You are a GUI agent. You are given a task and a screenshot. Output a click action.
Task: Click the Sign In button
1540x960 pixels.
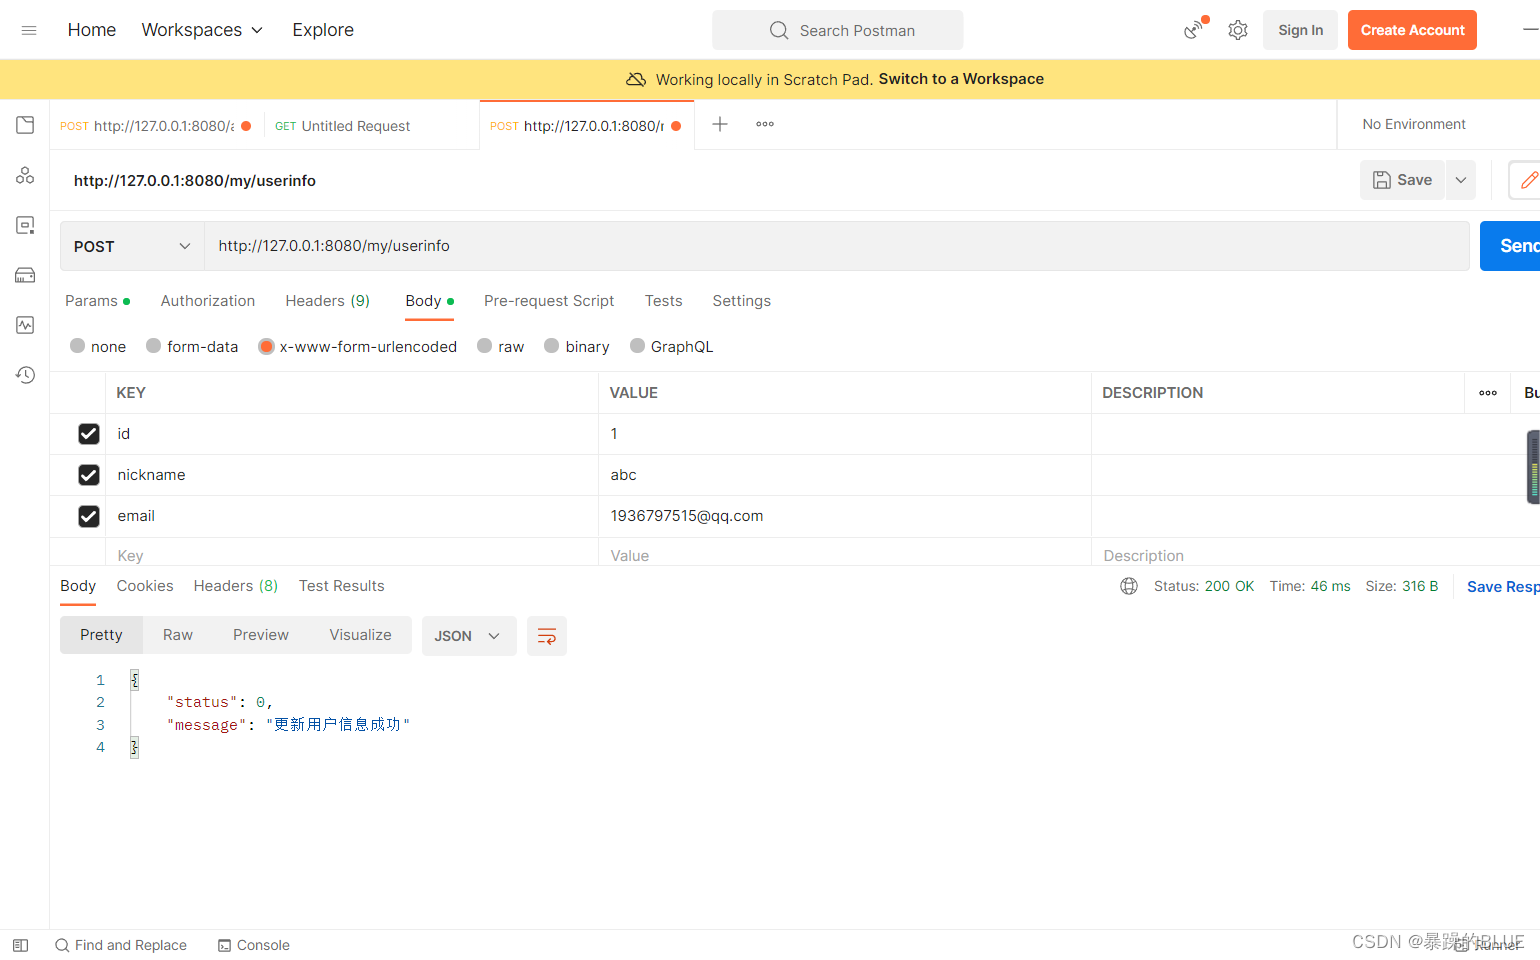coord(1300,30)
